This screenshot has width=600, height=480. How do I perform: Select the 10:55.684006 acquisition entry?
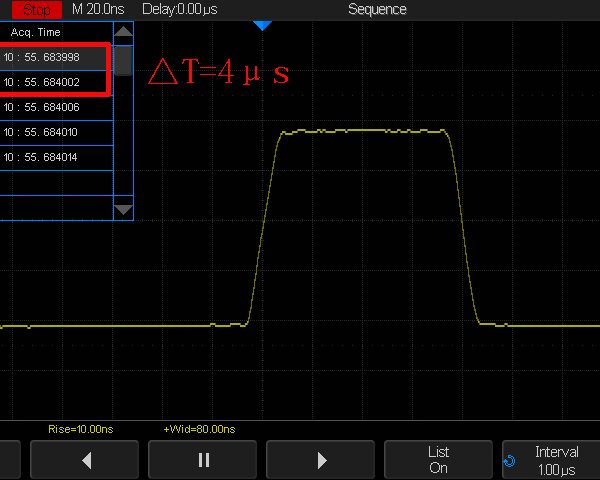click(54, 107)
